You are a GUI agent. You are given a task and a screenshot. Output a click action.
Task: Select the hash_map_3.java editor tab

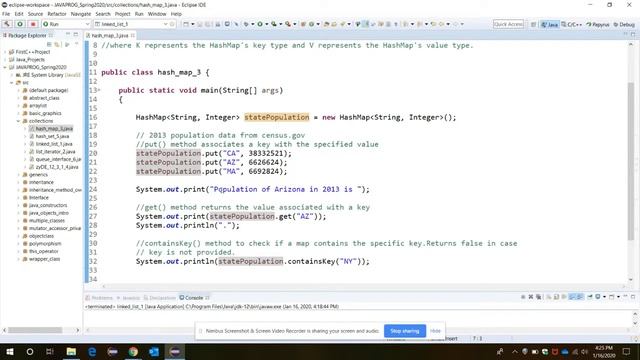click(109, 36)
